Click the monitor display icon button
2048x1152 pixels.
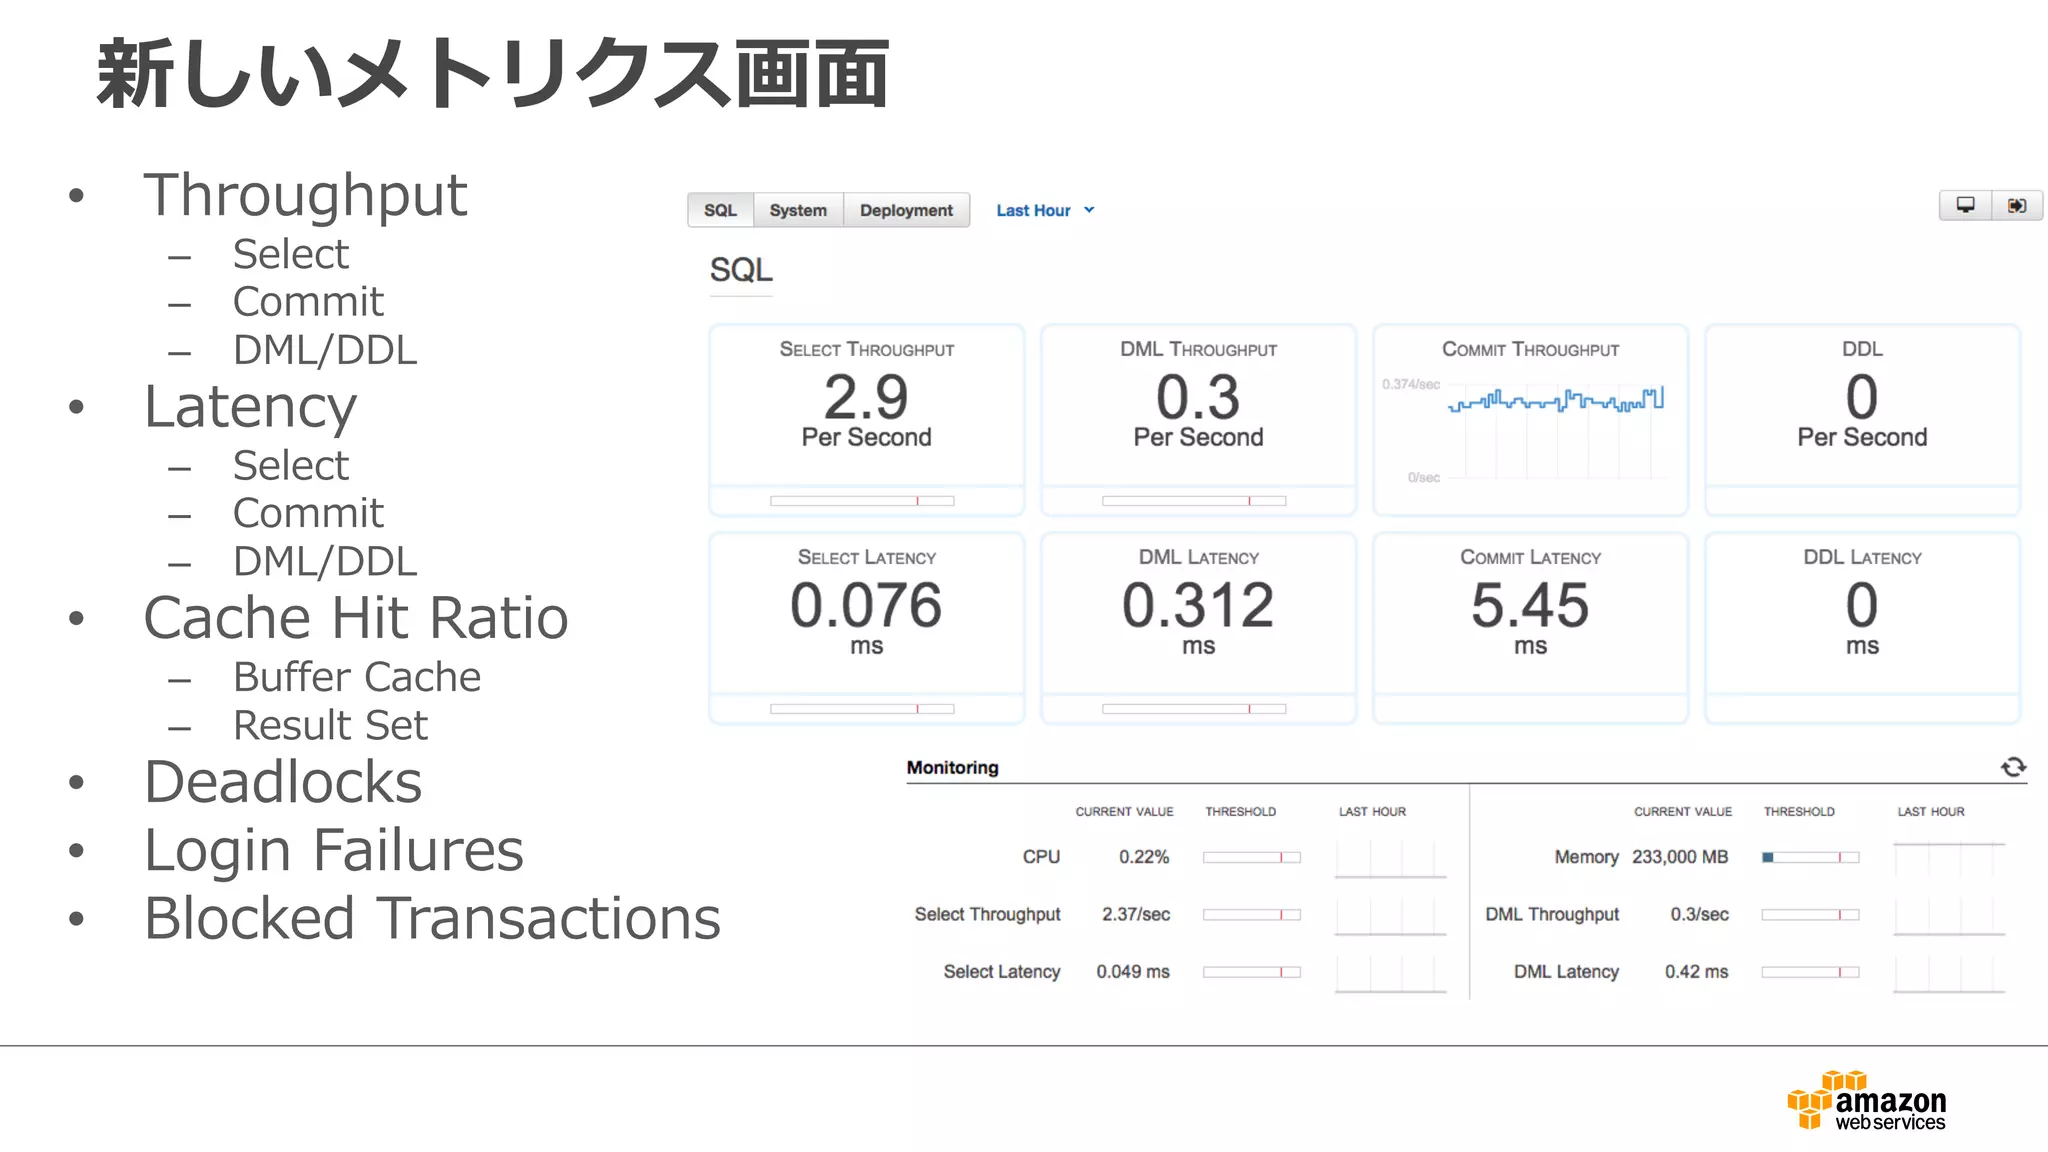click(1965, 205)
